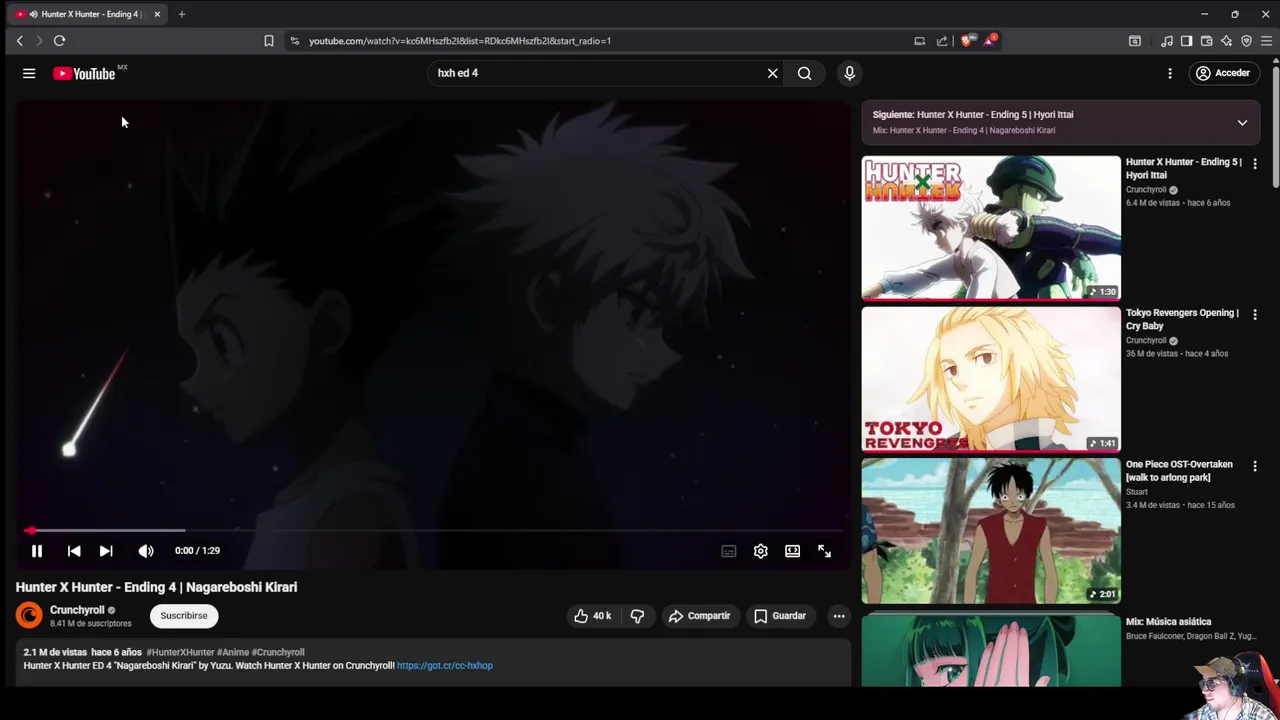Open Brave VPN shield icon
Image resolution: width=1280 pixels, height=720 pixels.
[1246, 41]
